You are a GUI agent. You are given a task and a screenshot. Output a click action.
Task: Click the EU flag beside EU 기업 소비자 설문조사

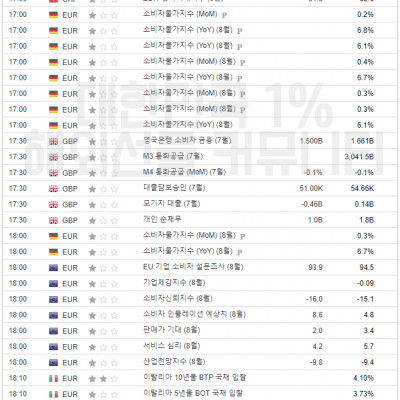tap(53, 268)
